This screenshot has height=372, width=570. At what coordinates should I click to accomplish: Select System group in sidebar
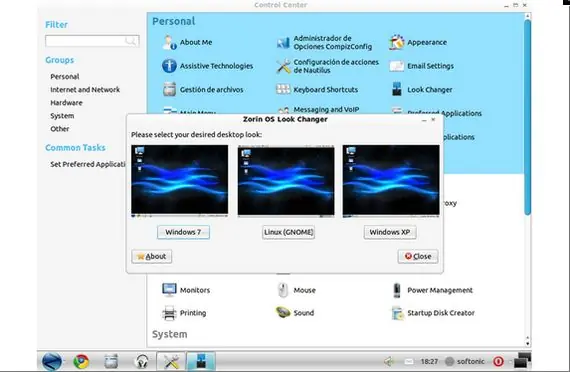coord(62,116)
